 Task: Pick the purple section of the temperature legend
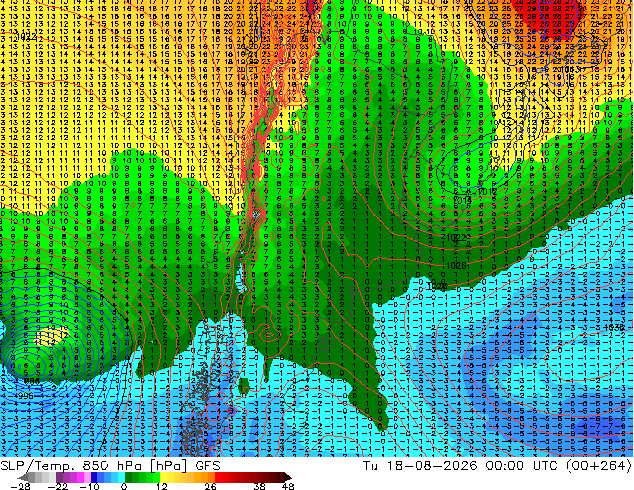[x=73, y=477]
